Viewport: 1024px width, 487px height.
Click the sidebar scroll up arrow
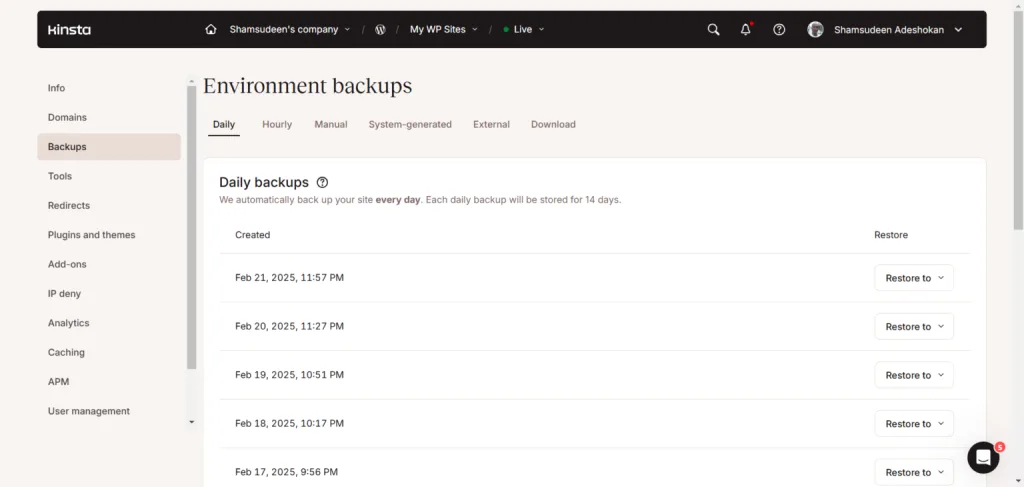(x=191, y=81)
